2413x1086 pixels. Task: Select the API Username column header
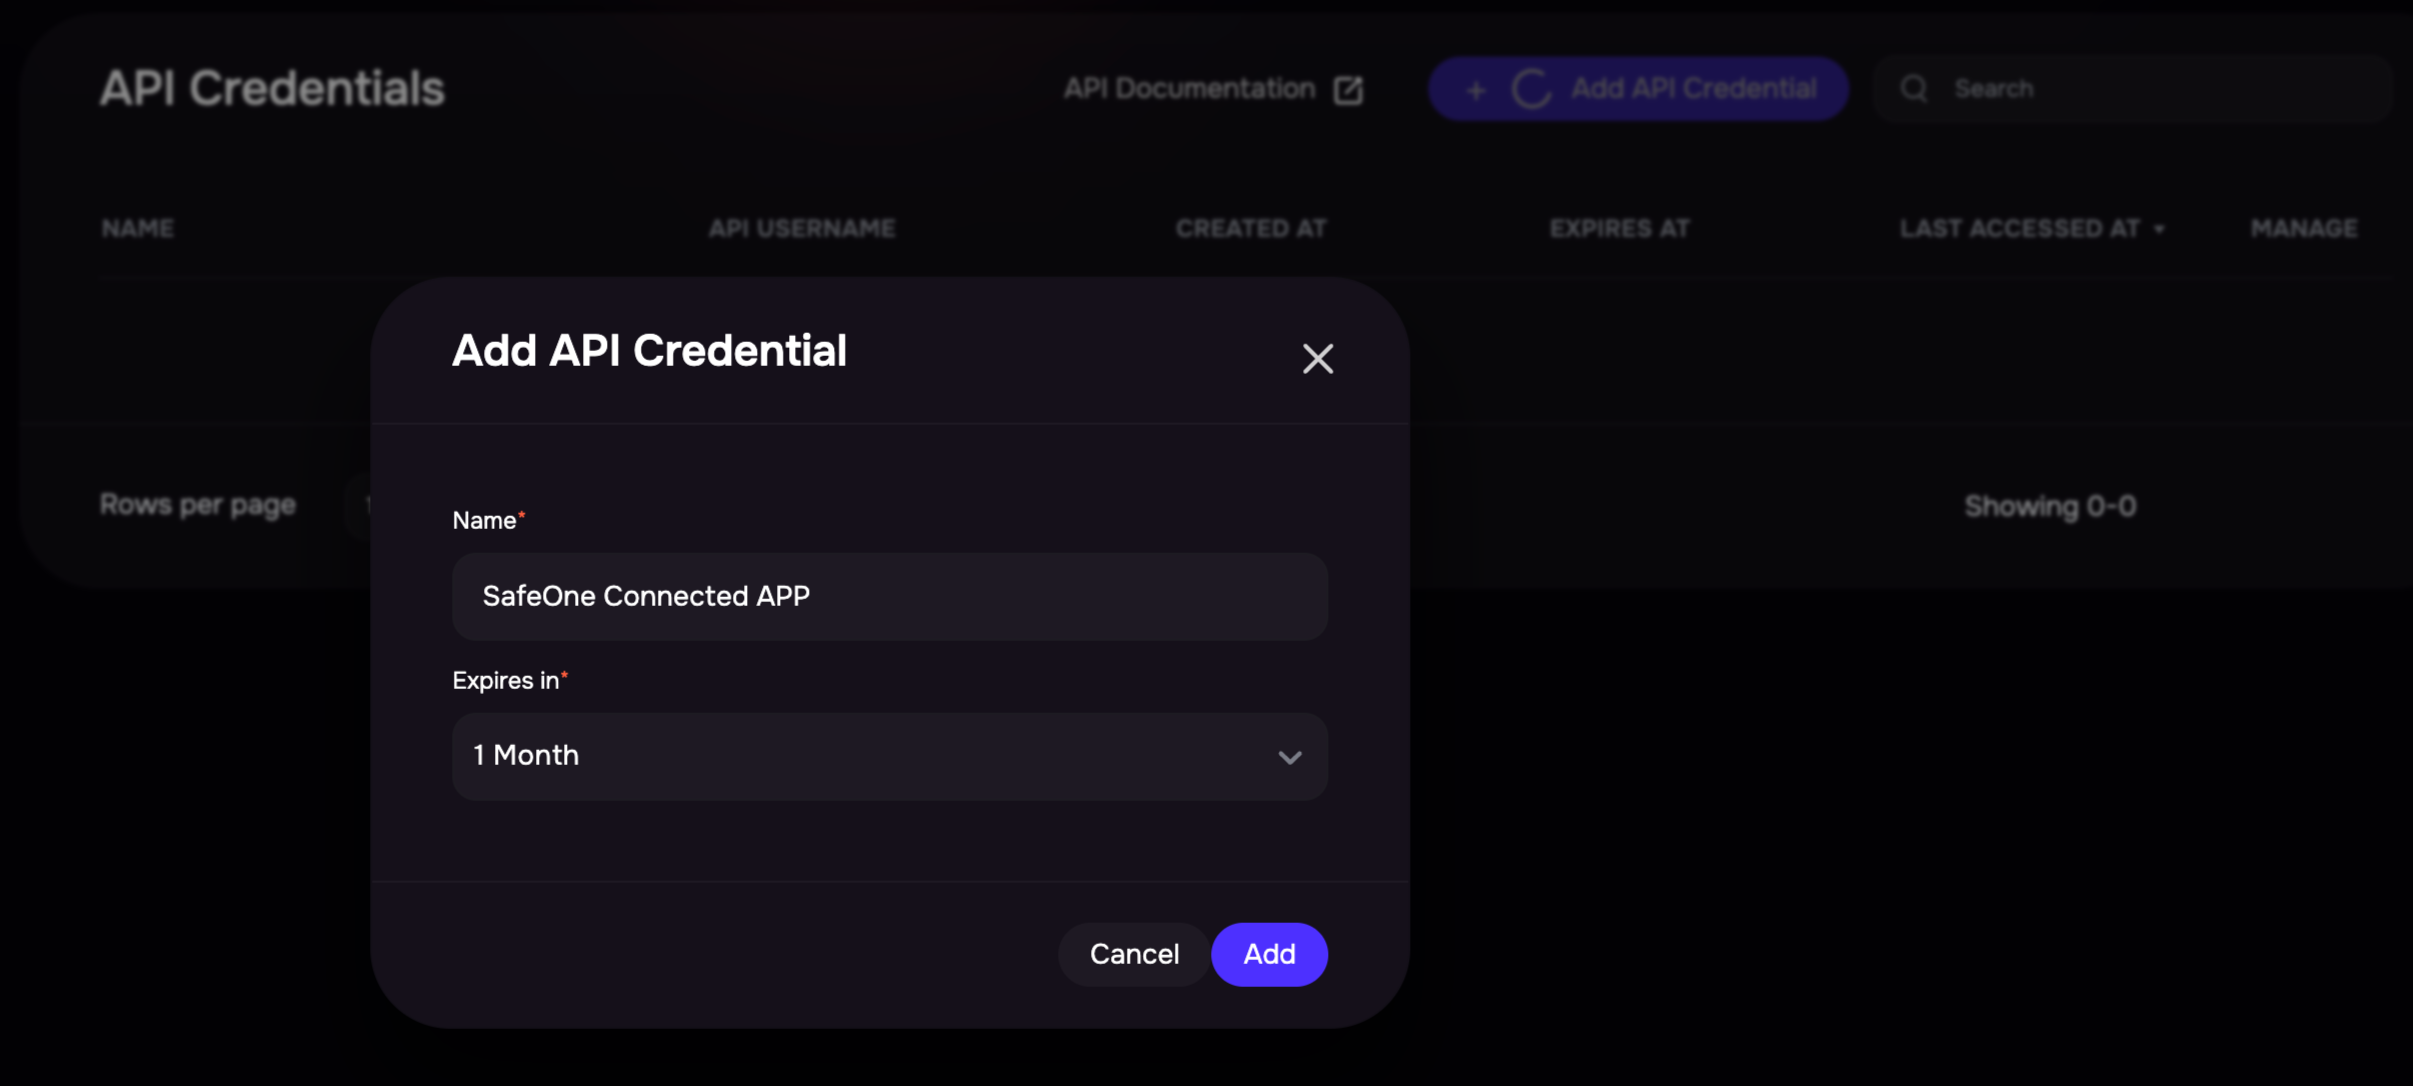coord(802,228)
